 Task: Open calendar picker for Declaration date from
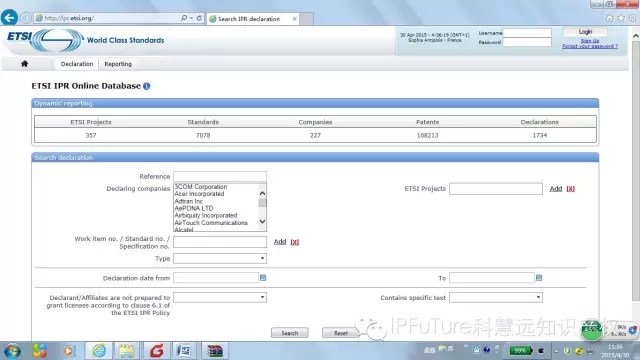(263, 278)
